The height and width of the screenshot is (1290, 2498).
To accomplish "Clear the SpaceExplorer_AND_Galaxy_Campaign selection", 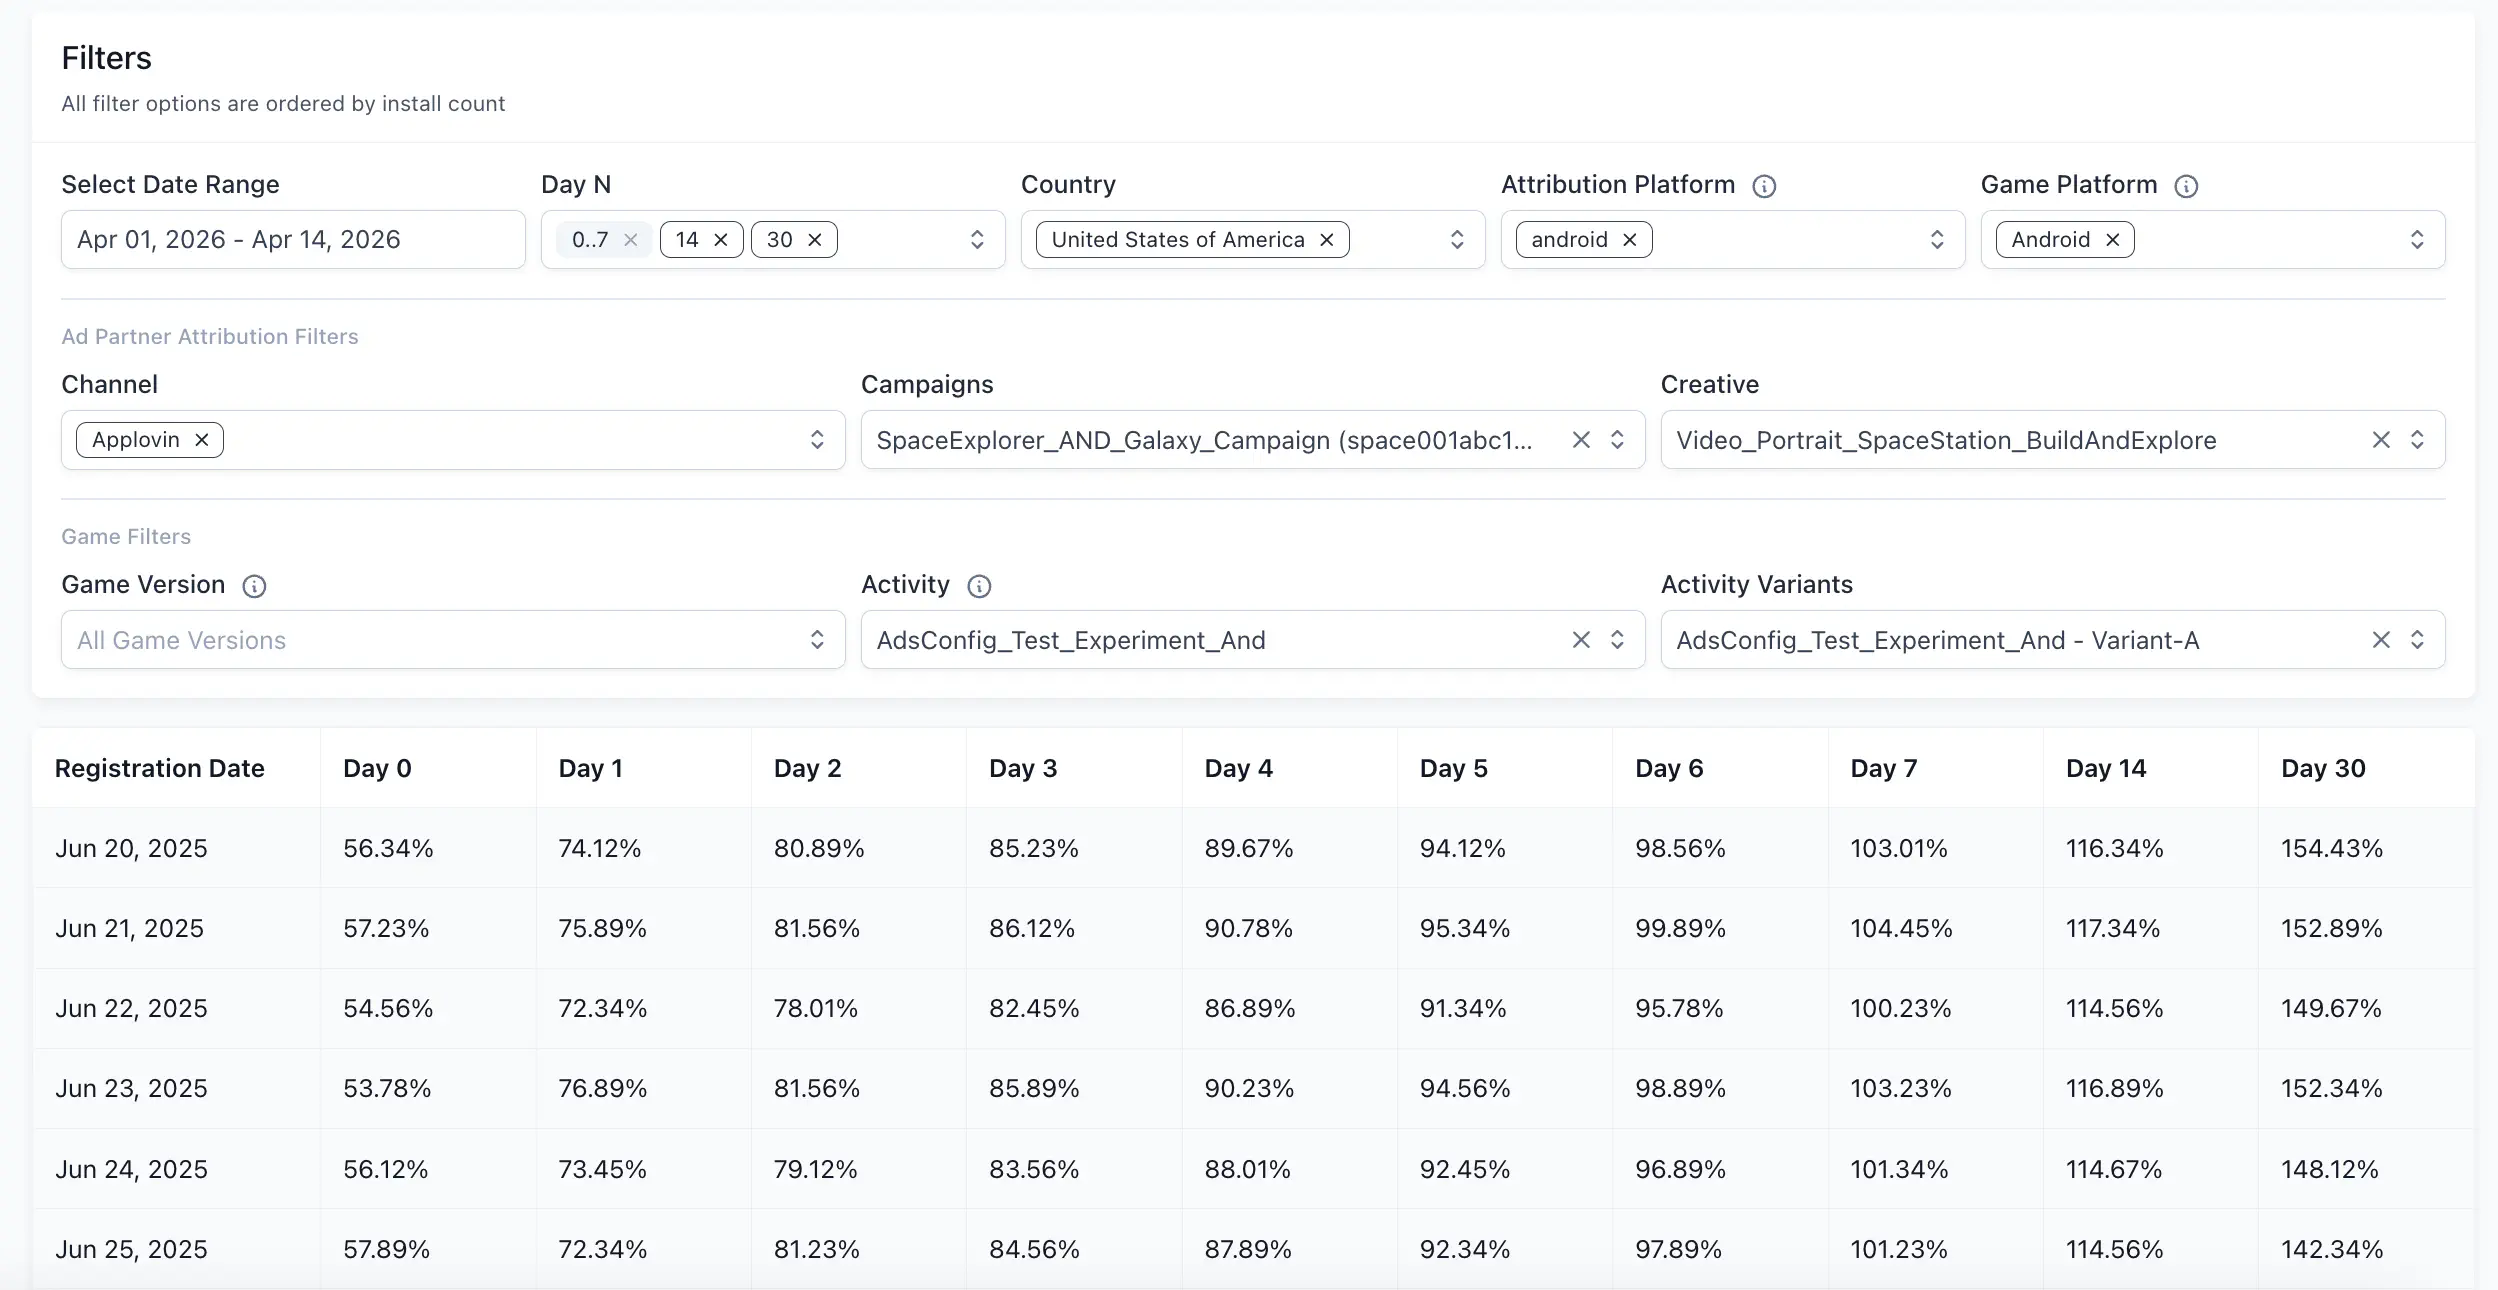I will (x=1580, y=440).
